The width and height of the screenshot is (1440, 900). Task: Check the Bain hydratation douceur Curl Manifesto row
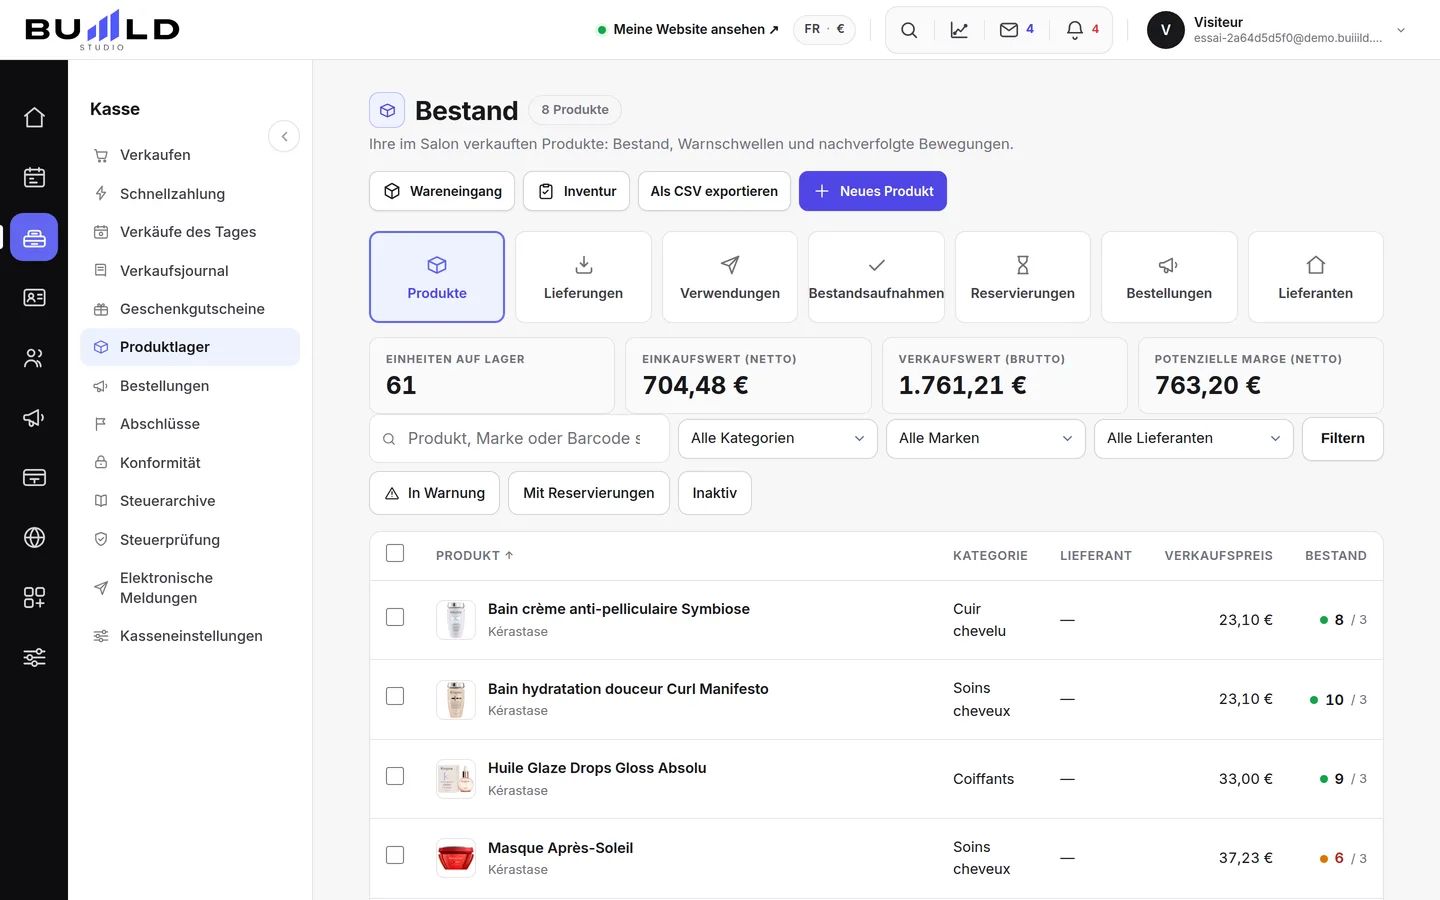coord(395,696)
